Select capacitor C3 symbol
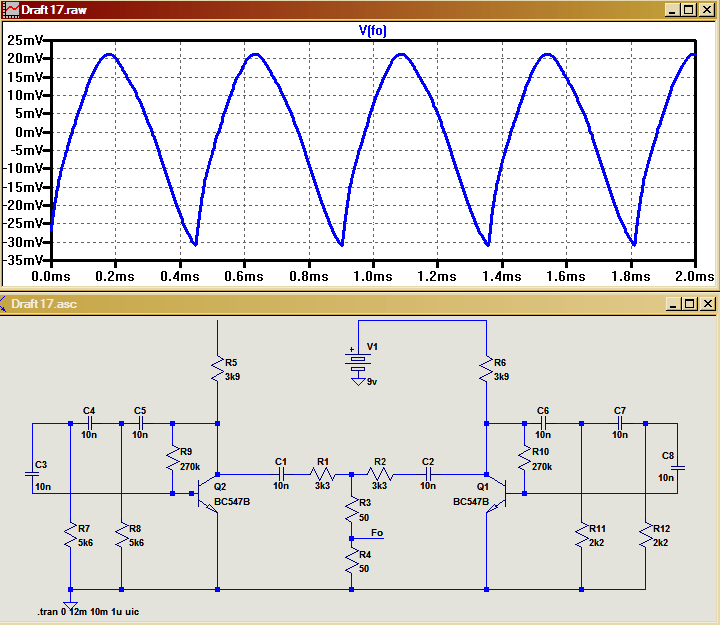Viewport: 720px width, 625px height. [32, 473]
